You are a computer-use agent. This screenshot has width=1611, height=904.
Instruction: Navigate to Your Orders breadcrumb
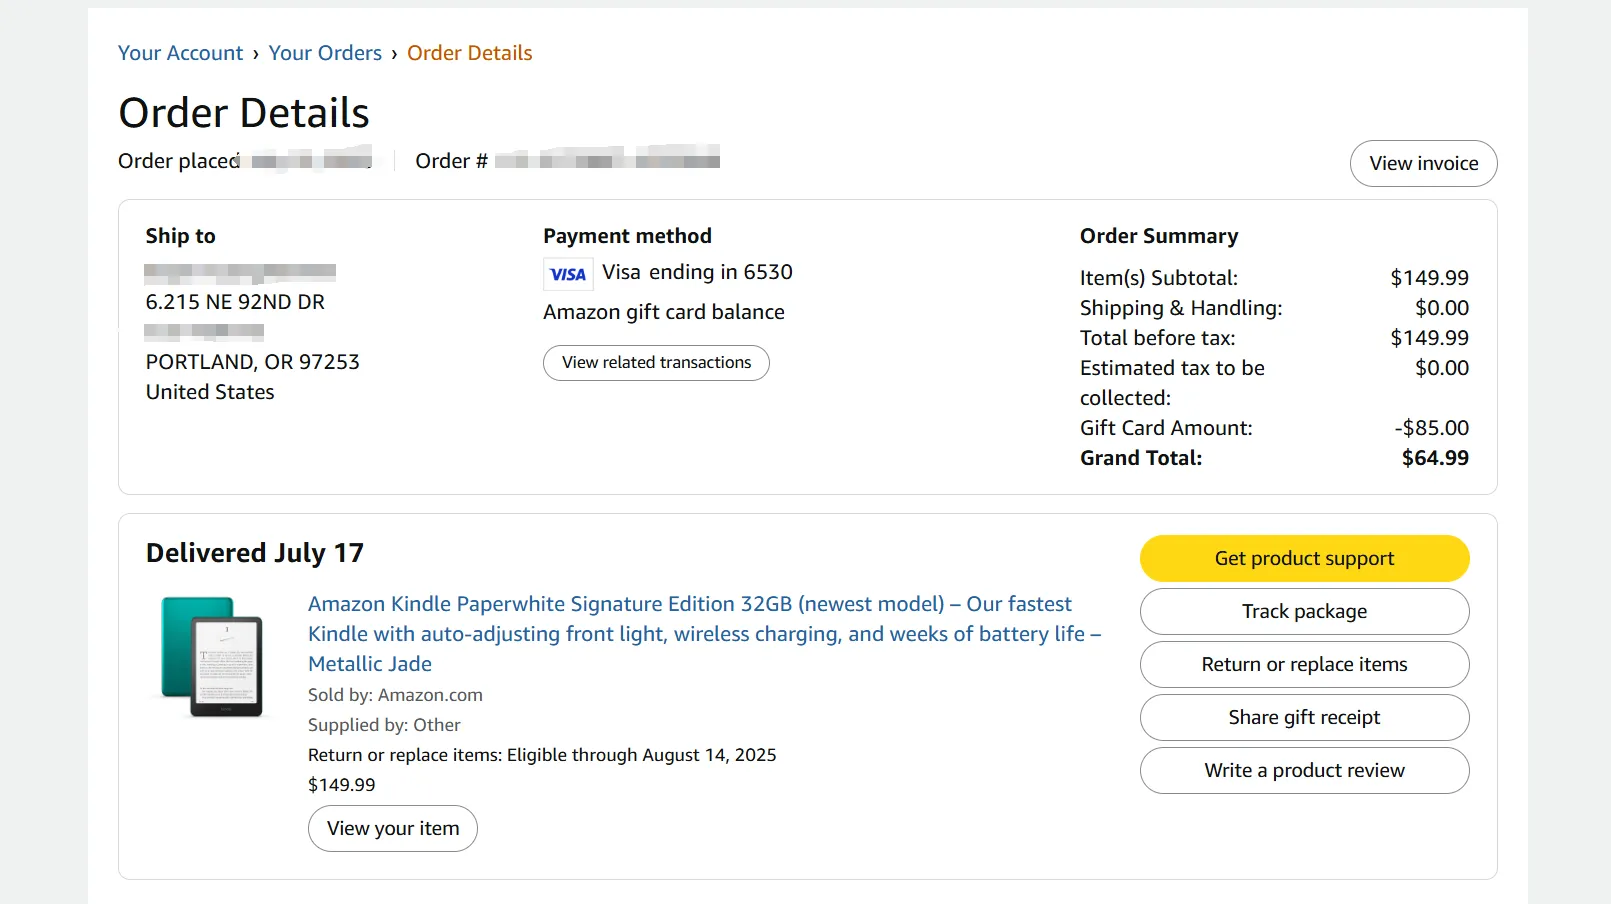click(x=325, y=53)
